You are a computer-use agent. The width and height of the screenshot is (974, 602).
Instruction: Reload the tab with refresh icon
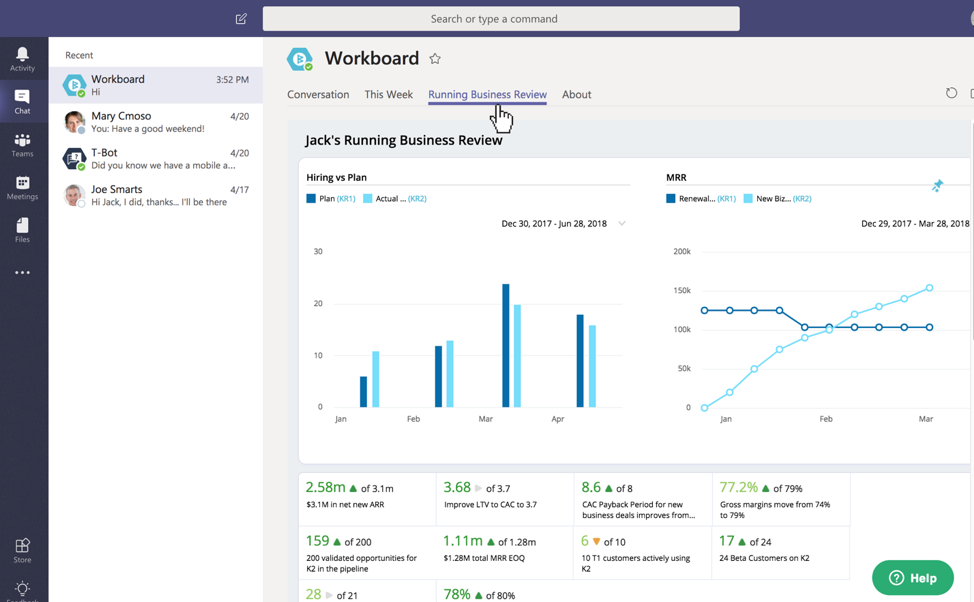click(x=951, y=93)
